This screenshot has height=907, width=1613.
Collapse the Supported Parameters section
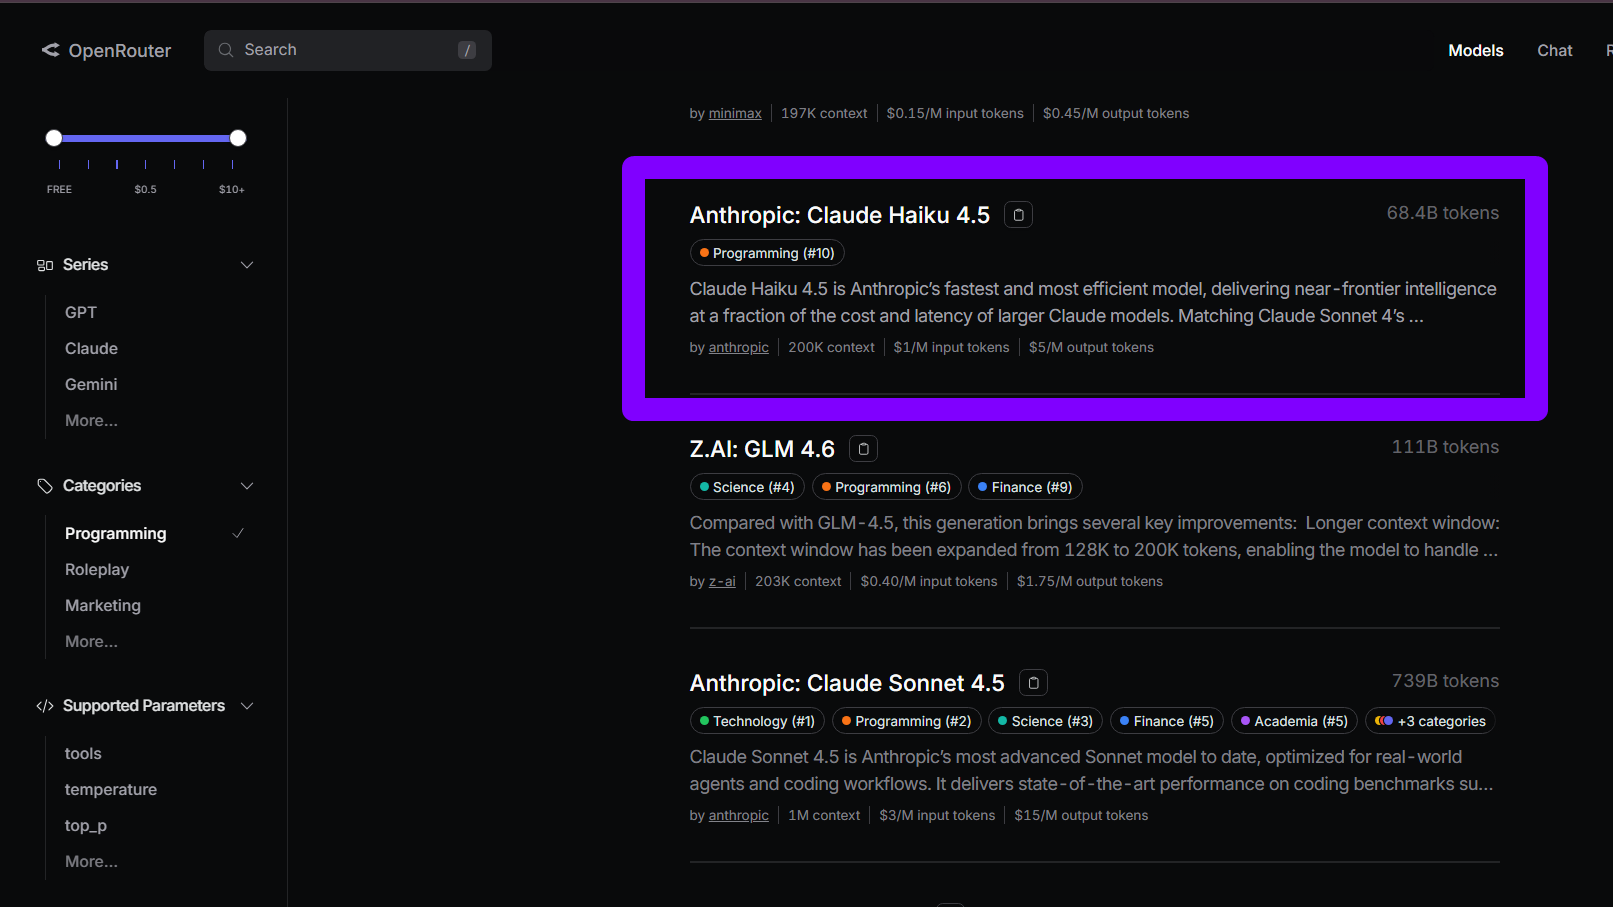tap(247, 706)
